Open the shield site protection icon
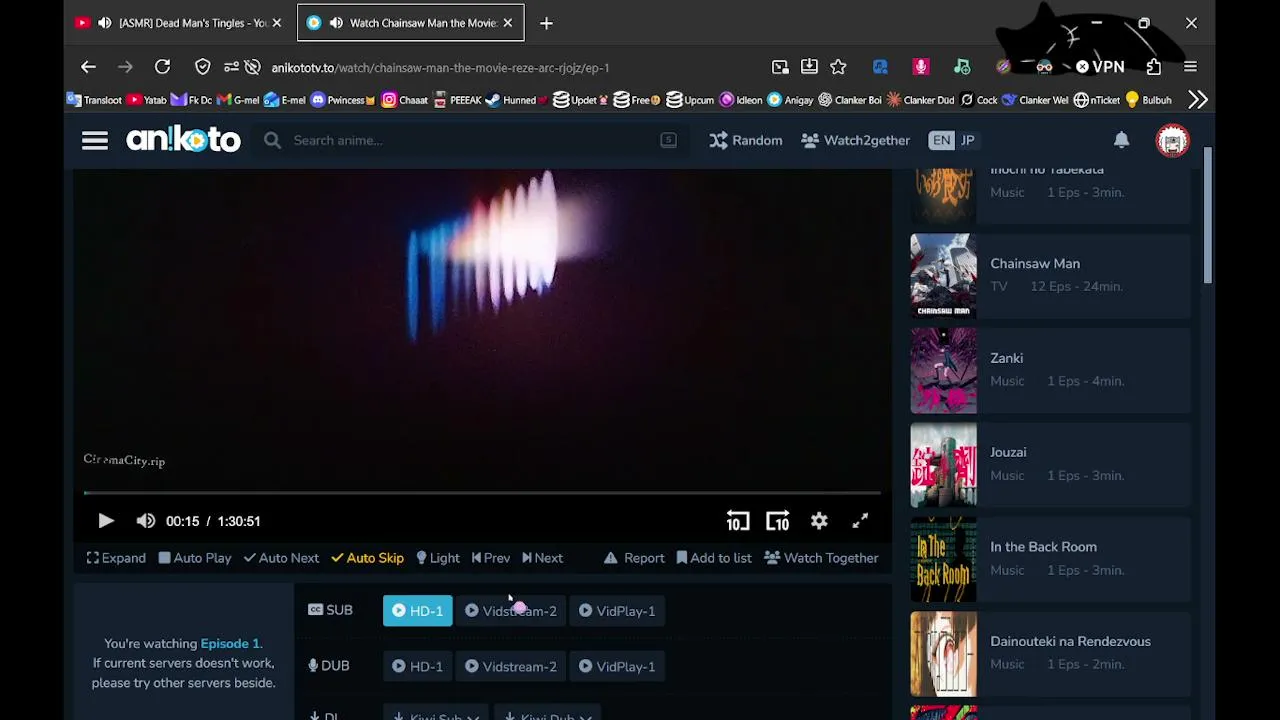 [x=203, y=67]
